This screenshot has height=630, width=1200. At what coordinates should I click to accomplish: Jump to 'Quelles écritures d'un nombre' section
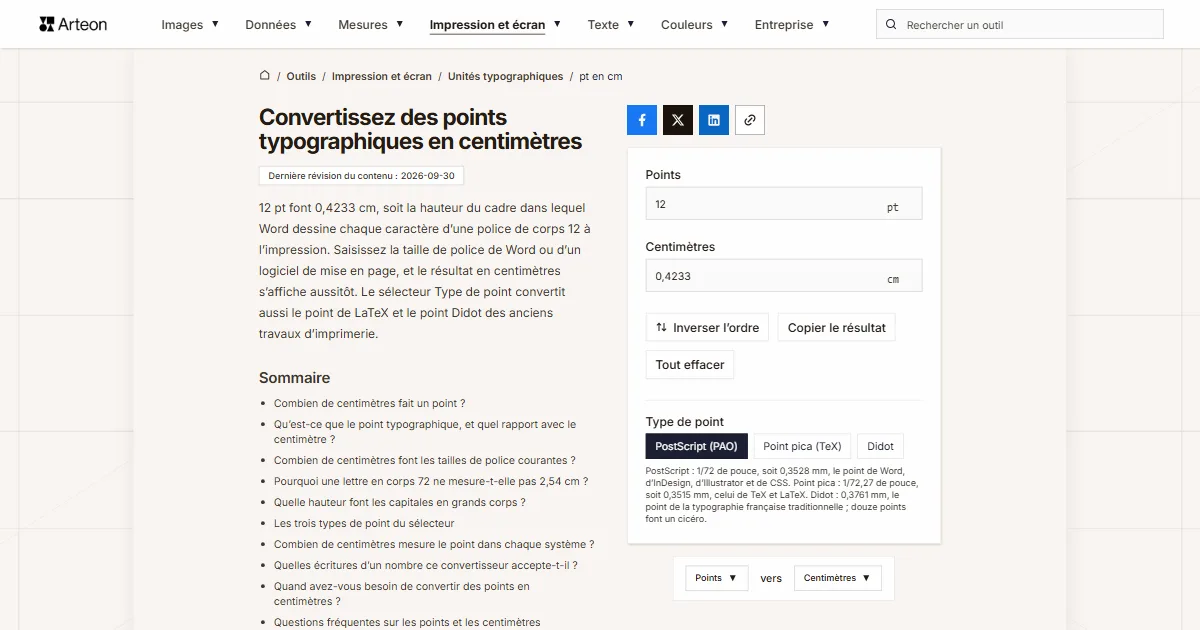(426, 565)
